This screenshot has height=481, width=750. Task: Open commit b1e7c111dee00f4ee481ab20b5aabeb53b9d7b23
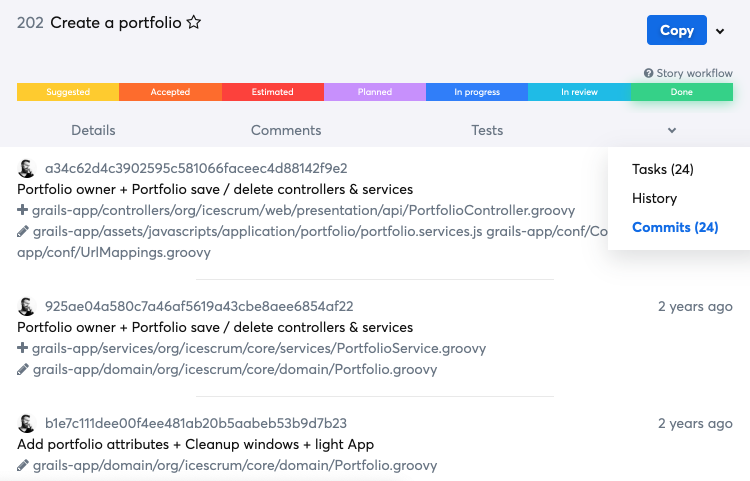pyautogui.click(x=196, y=423)
